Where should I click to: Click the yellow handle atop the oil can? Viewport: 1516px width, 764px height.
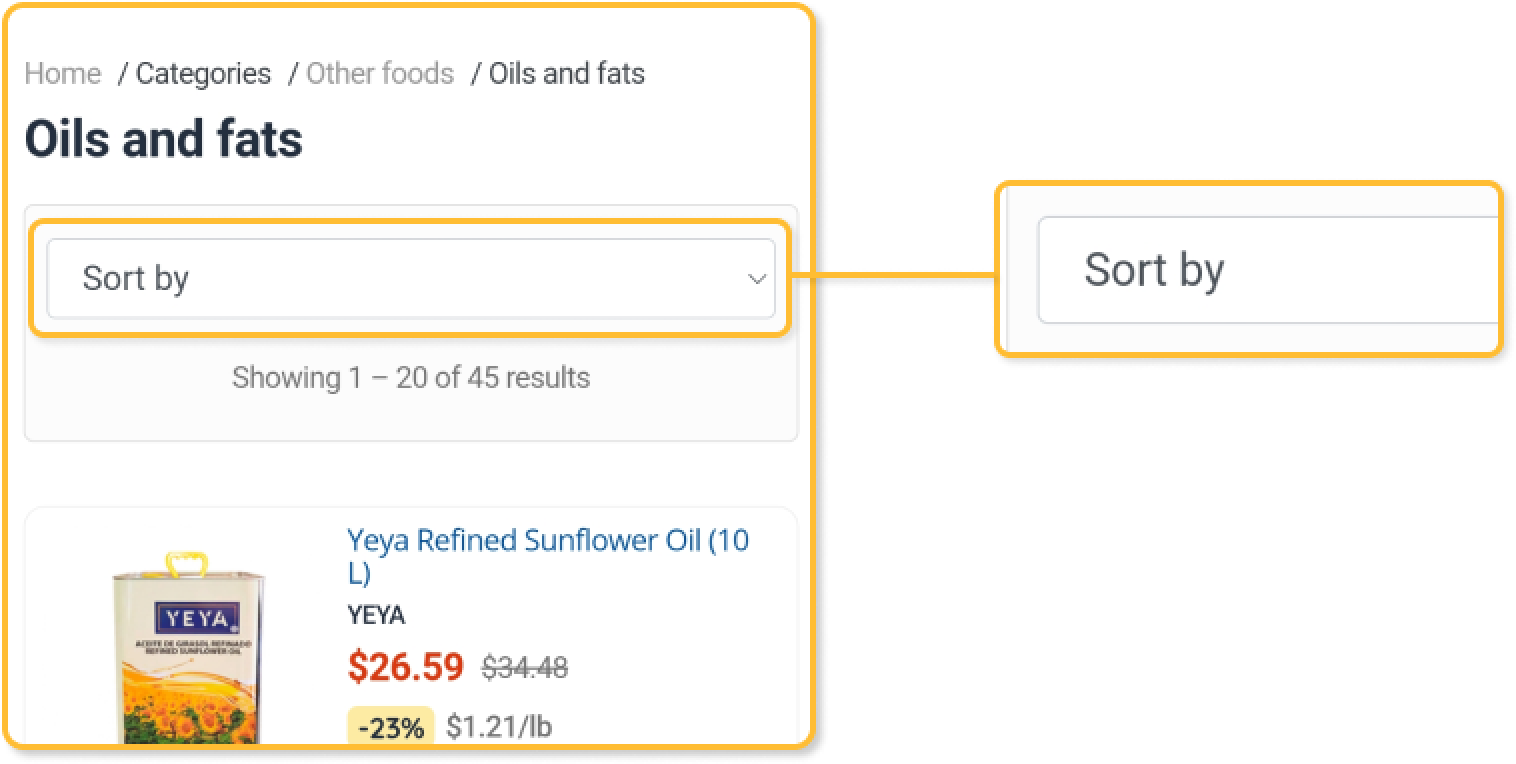coord(186,563)
